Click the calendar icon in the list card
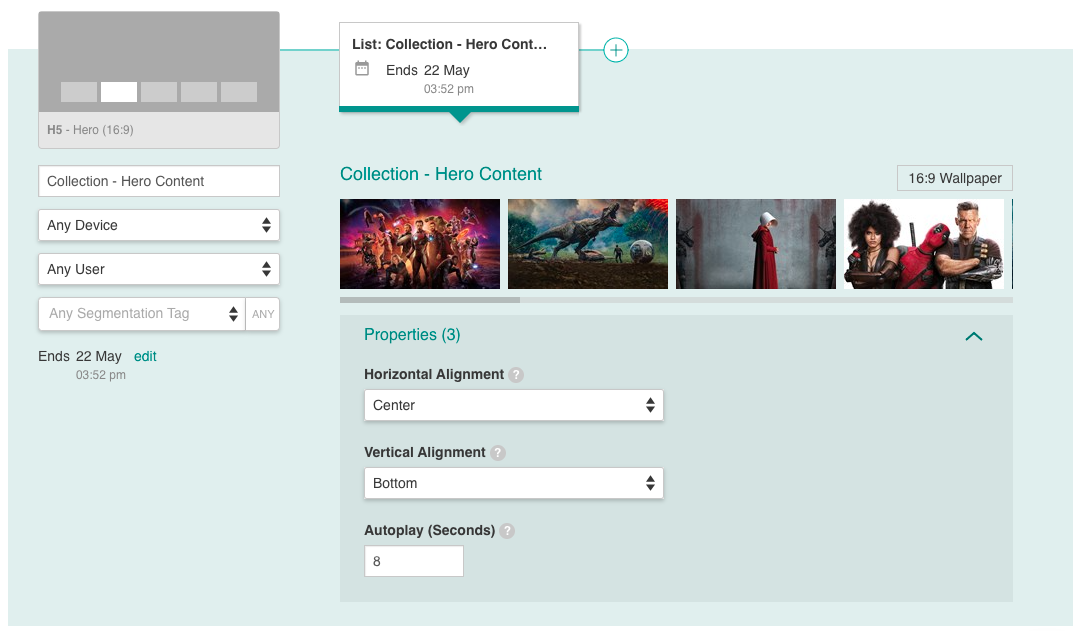This screenshot has height=631, width=1080. [x=362, y=68]
